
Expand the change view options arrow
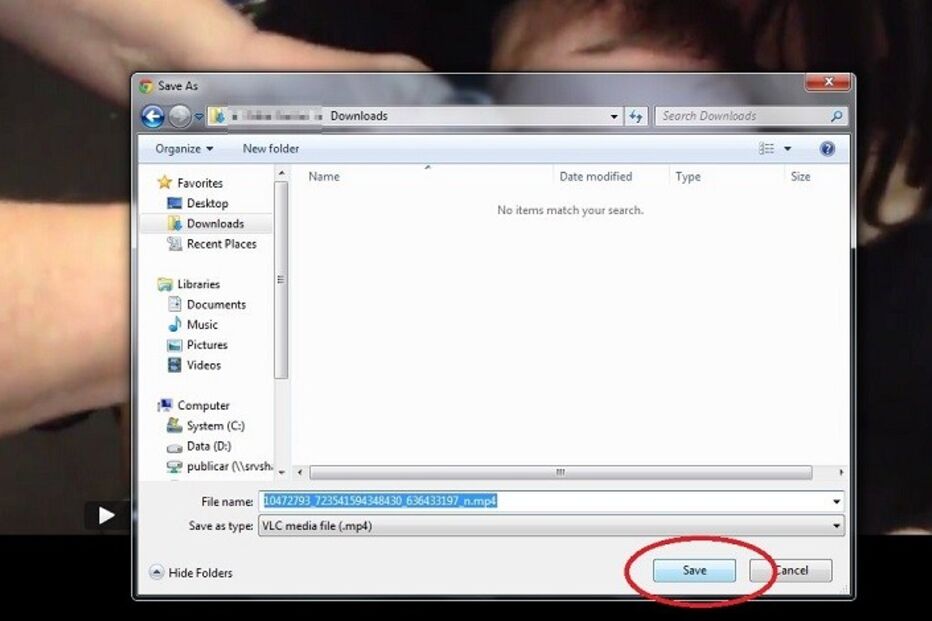point(787,149)
